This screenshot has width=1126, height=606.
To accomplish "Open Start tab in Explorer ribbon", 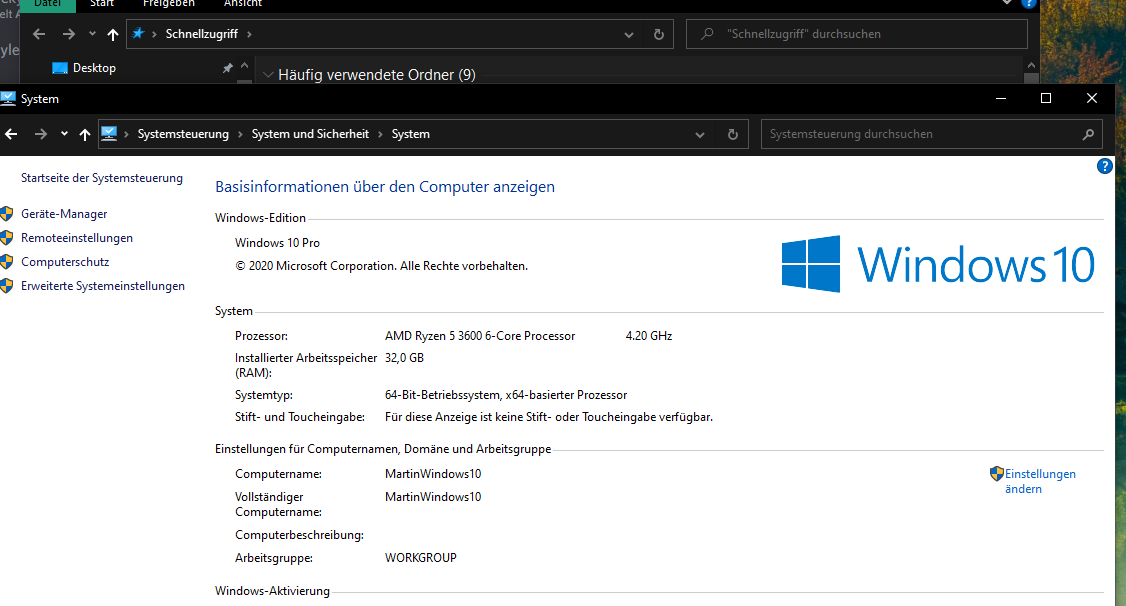I will (x=102, y=4).
